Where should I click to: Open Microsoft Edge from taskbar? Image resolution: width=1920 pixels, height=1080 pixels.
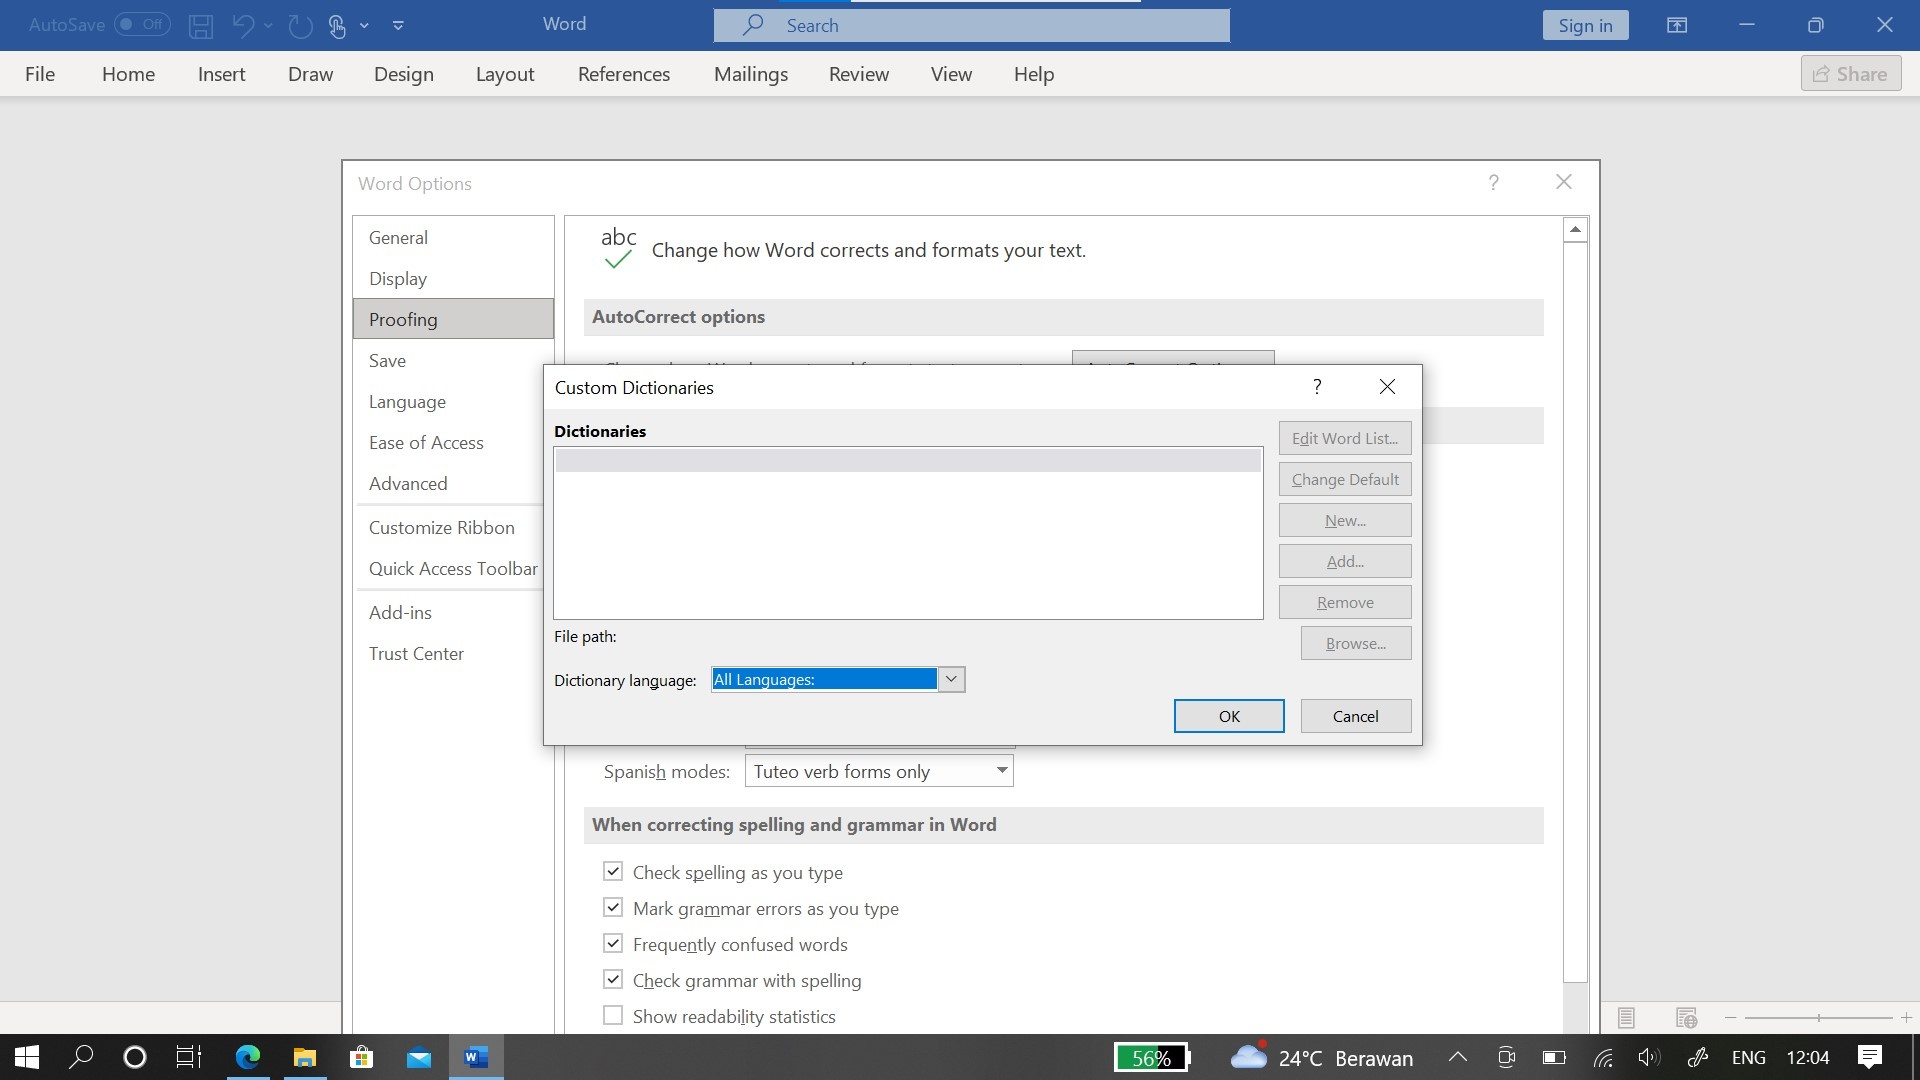pos(247,1057)
